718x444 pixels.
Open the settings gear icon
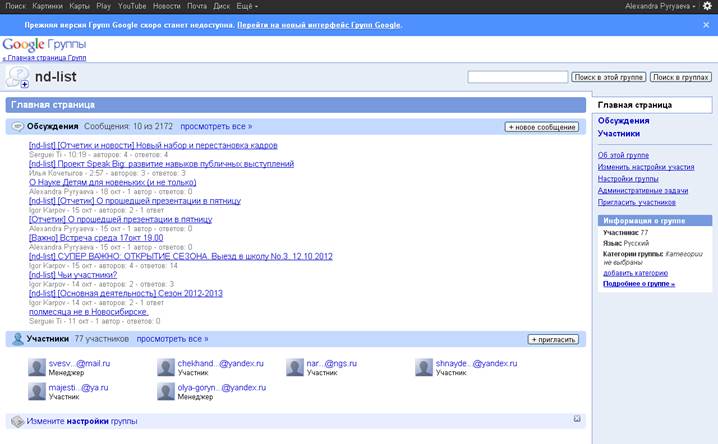[x=707, y=6]
